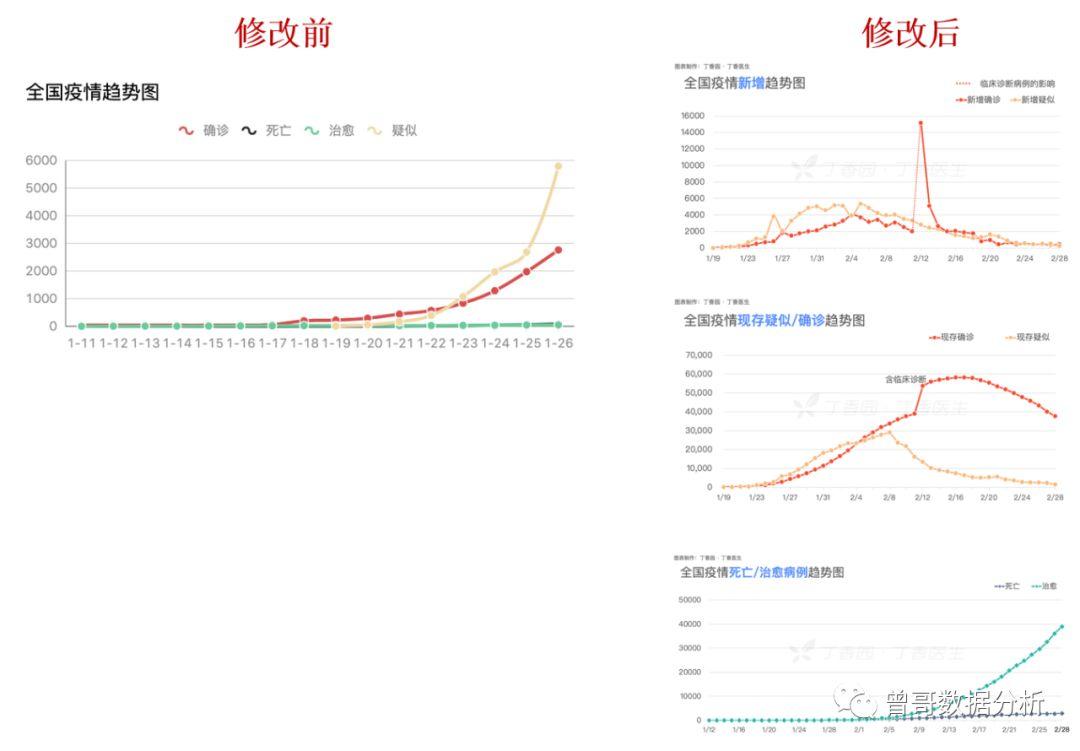Toggle the 现存确诊 legend entry
This screenshot has width=1080, height=751.
(951, 337)
